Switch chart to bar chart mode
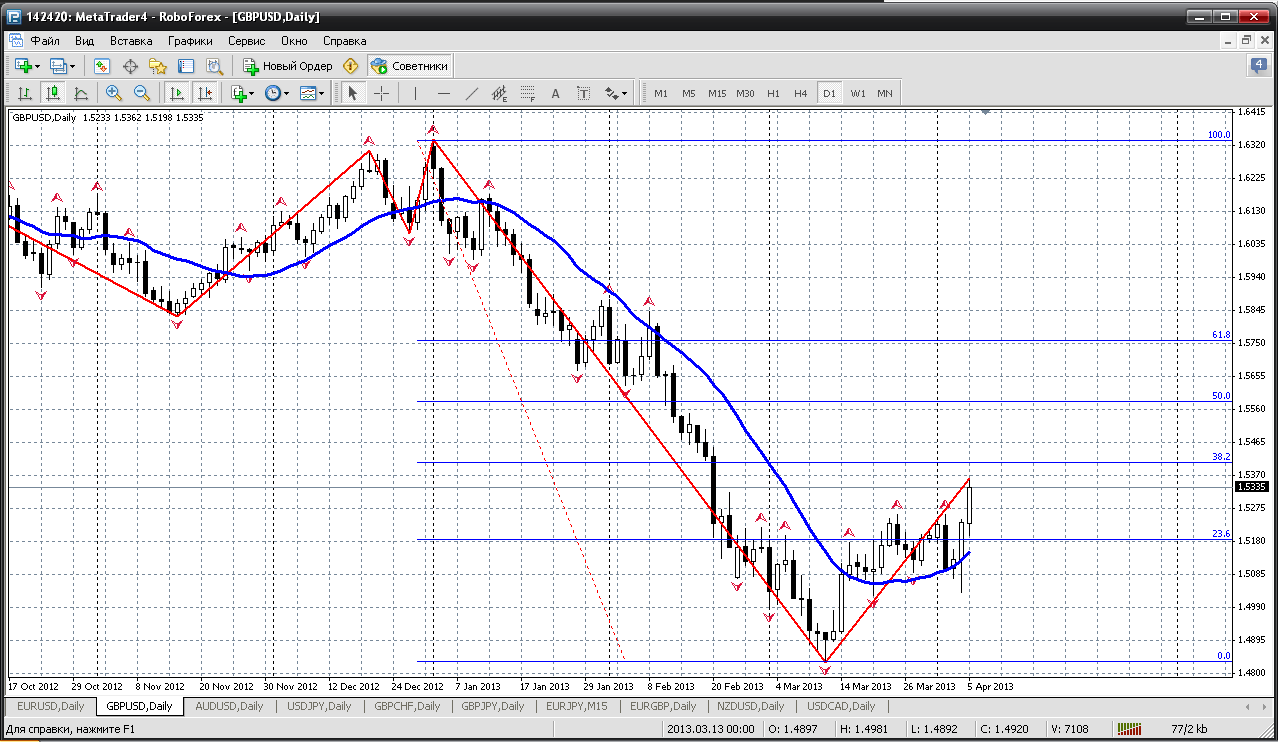 (x=25, y=93)
